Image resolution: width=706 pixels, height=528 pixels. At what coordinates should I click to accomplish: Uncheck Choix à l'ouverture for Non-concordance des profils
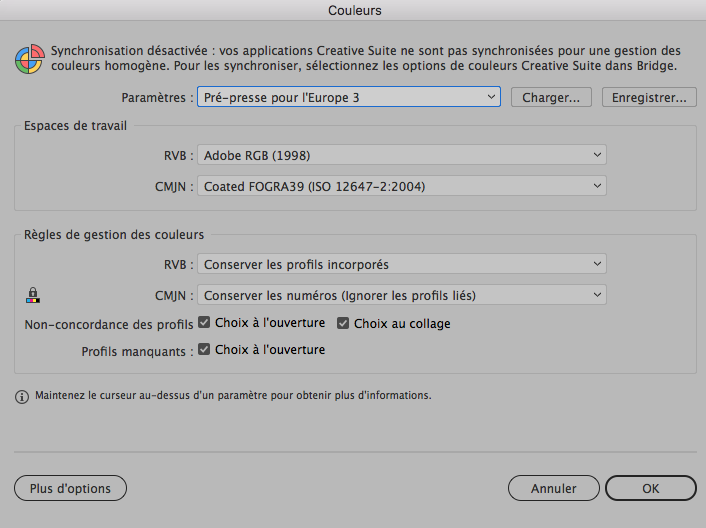(204, 322)
